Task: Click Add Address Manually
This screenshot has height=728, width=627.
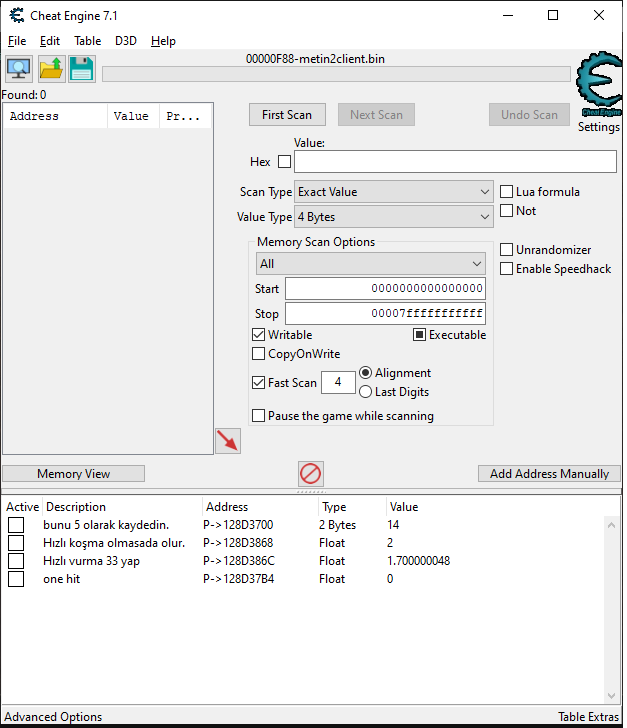Action: [549, 474]
